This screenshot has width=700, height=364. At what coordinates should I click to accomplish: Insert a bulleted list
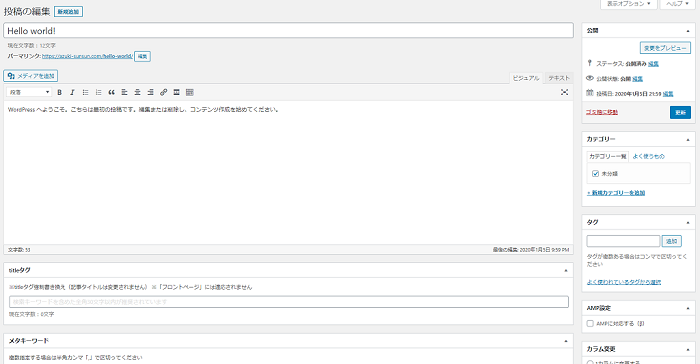pyautogui.click(x=85, y=92)
